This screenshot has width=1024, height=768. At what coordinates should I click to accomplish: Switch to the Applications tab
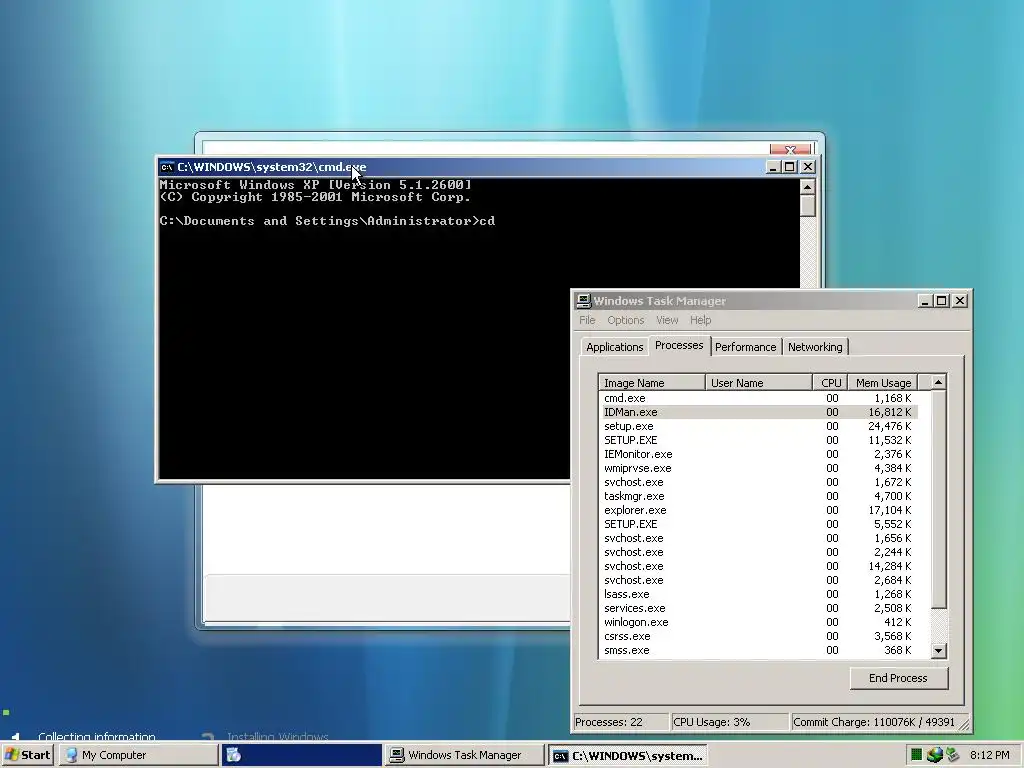coord(614,347)
